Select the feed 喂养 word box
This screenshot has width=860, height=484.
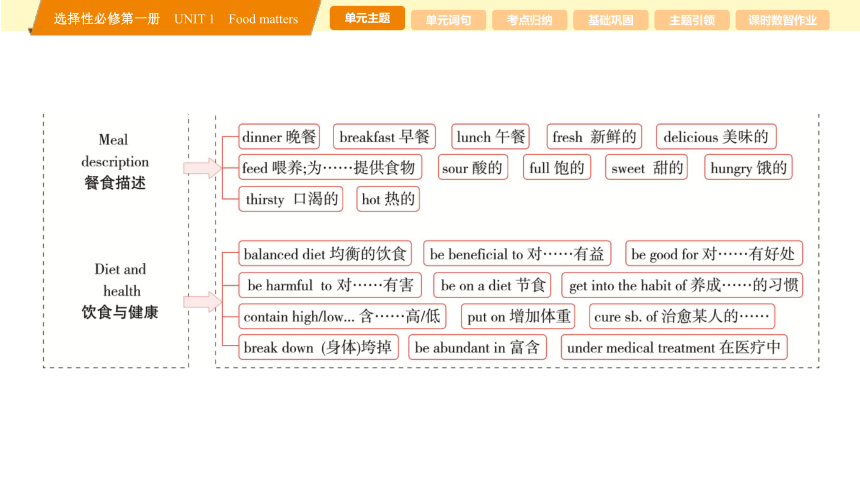tap(330, 167)
